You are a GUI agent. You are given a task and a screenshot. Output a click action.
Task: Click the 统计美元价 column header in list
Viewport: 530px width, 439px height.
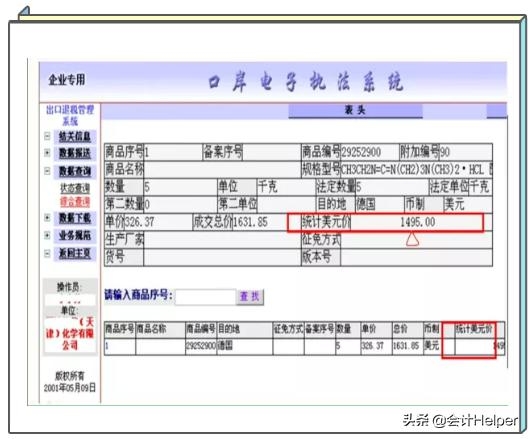(x=474, y=328)
